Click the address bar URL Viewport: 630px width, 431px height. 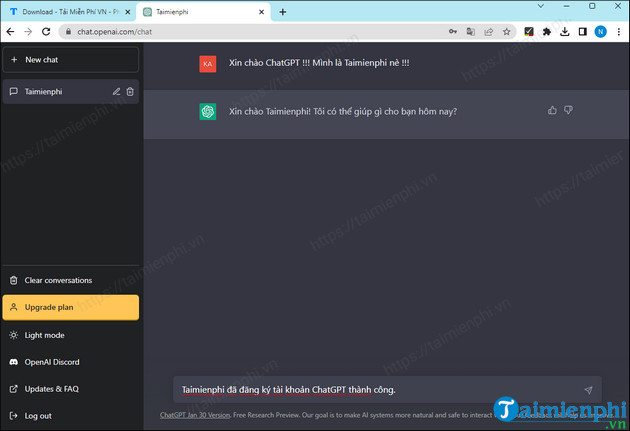[x=115, y=32]
